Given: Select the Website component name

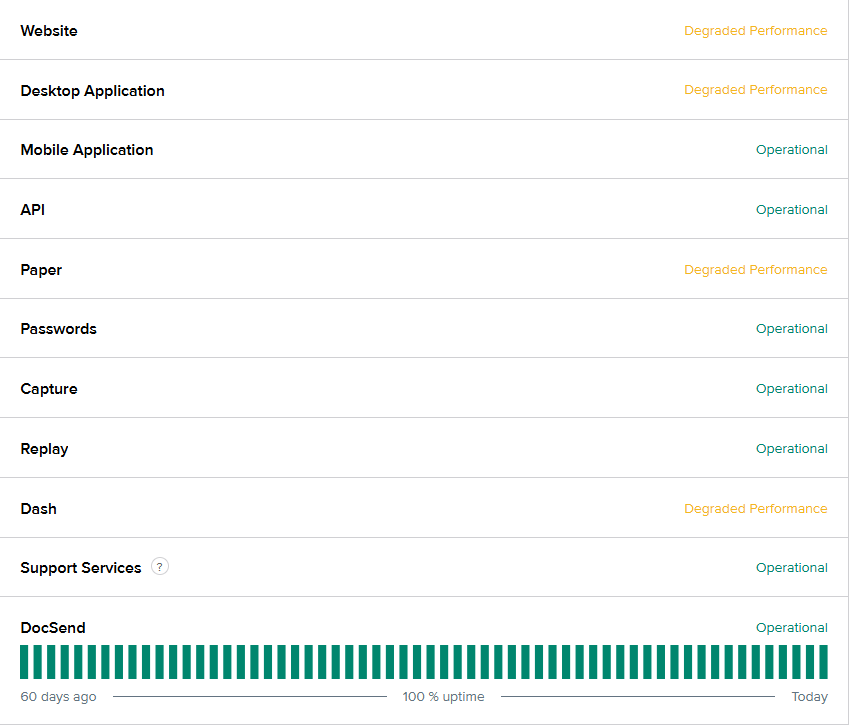Looking at the screenshot, I should click(49, 31).
